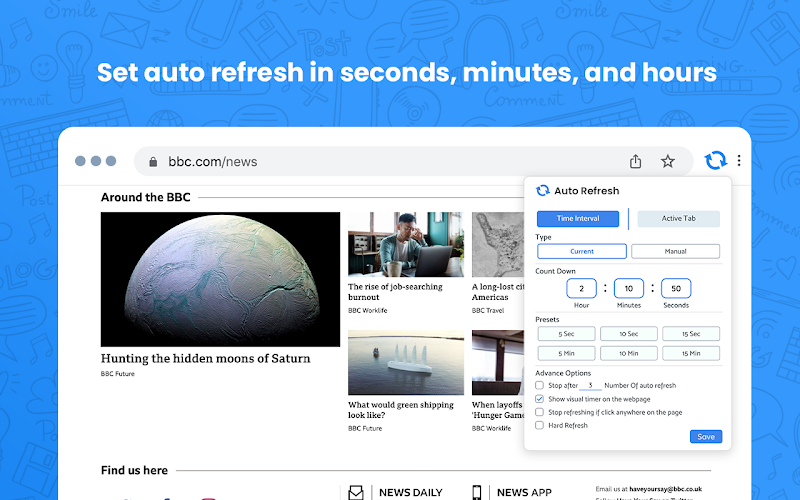Viewport: 800px width, 500px height.
Task: Click the NEWS APP link
Action: pyautogui.click(x=524, y=492)
